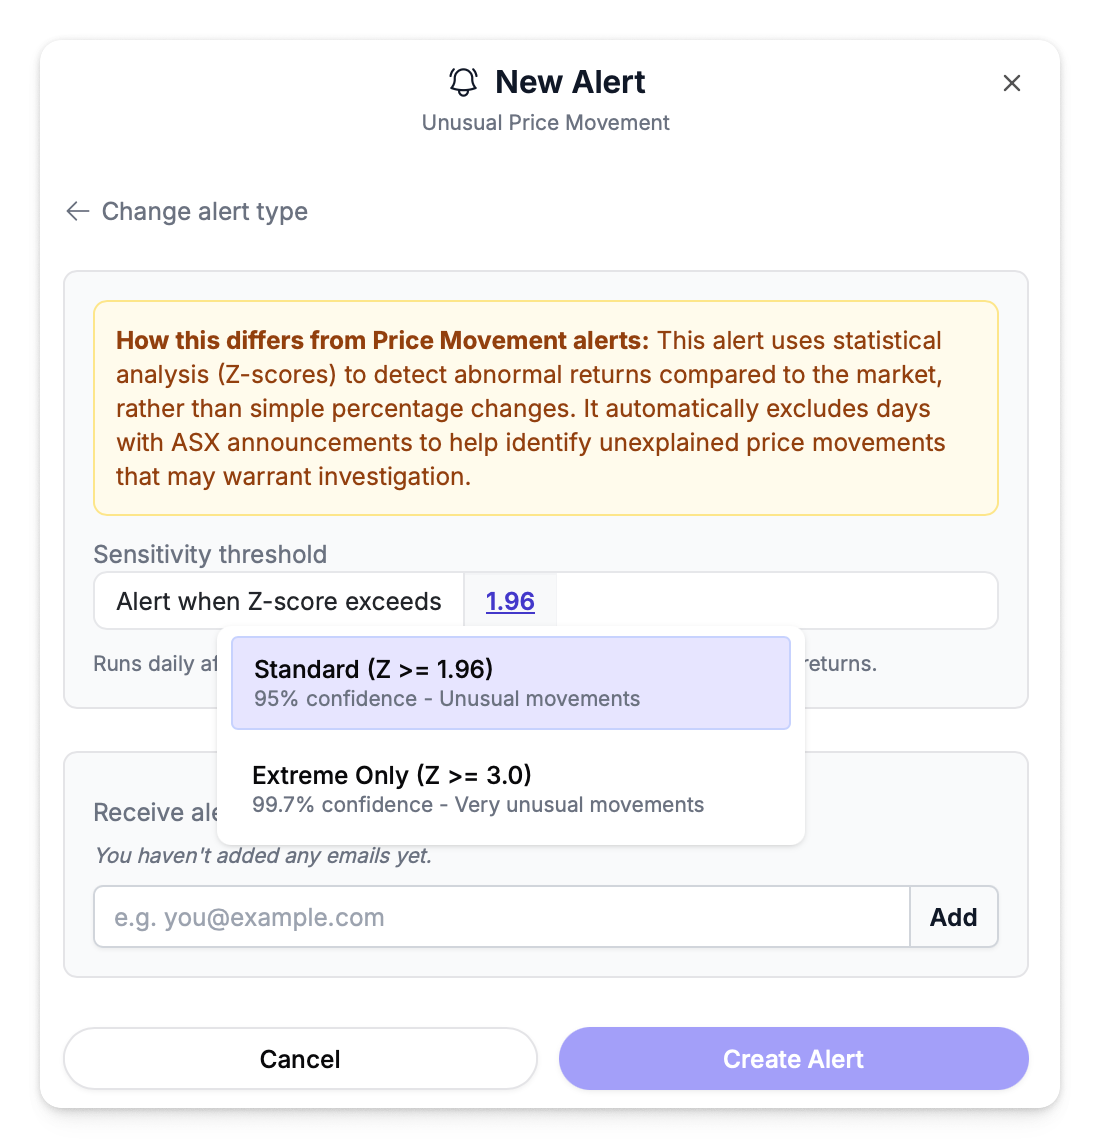The width and height of the screenshot is (1100, 1148).
Task: Click the 99.7% confidence description text
Action: (x=478, y=805)
